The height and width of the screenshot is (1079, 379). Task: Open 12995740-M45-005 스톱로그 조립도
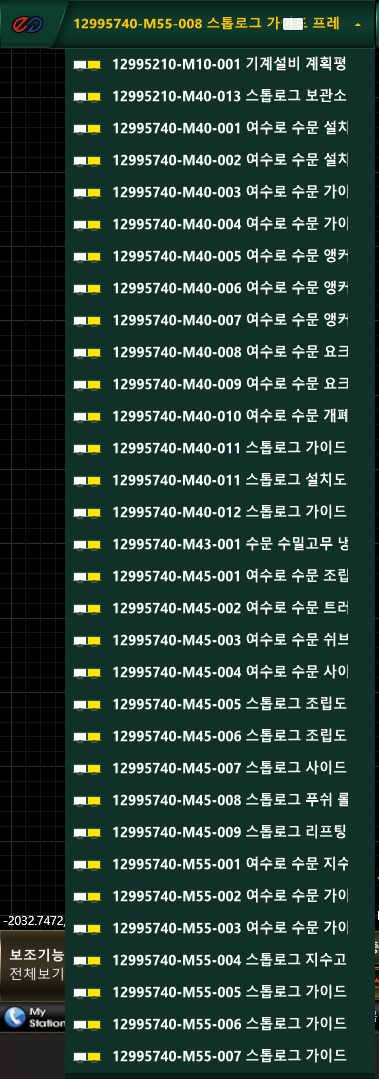[219, 705]
